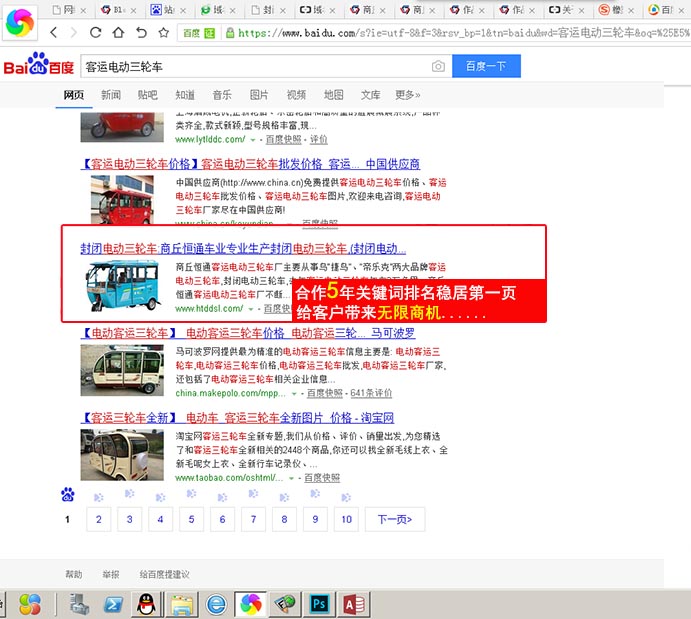Image resolution: width=691 pixels, height=619 pixels.
Task: Open result 封闭电动三轮车:商丘恒通车业
Action: [243, 248]
